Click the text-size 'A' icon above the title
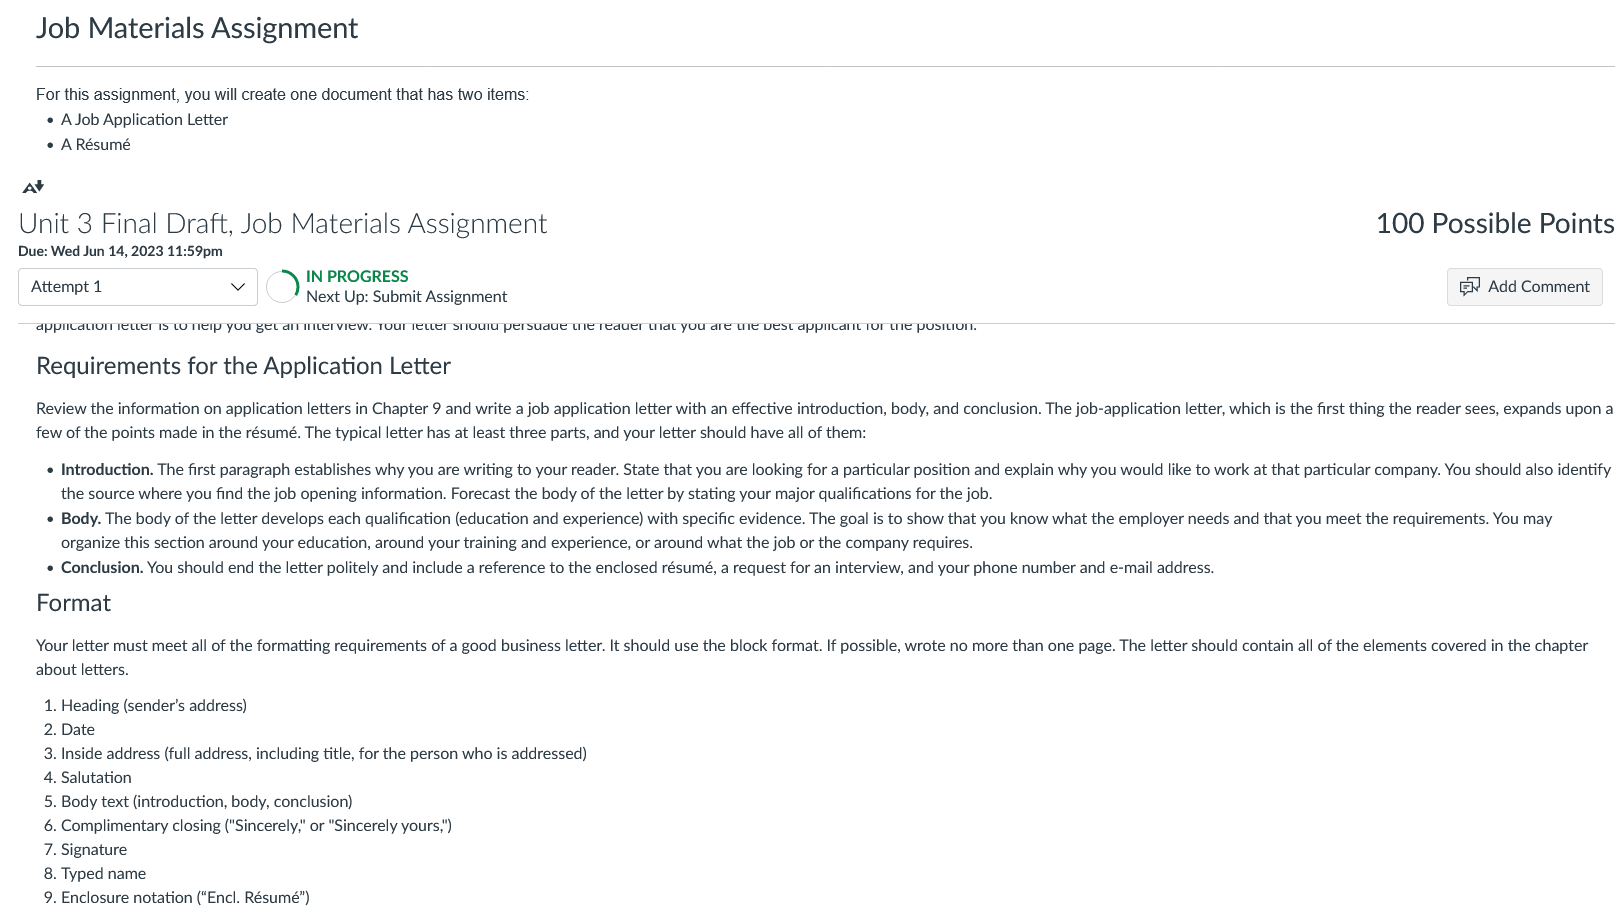1621x914 pixels. [33, 187]
